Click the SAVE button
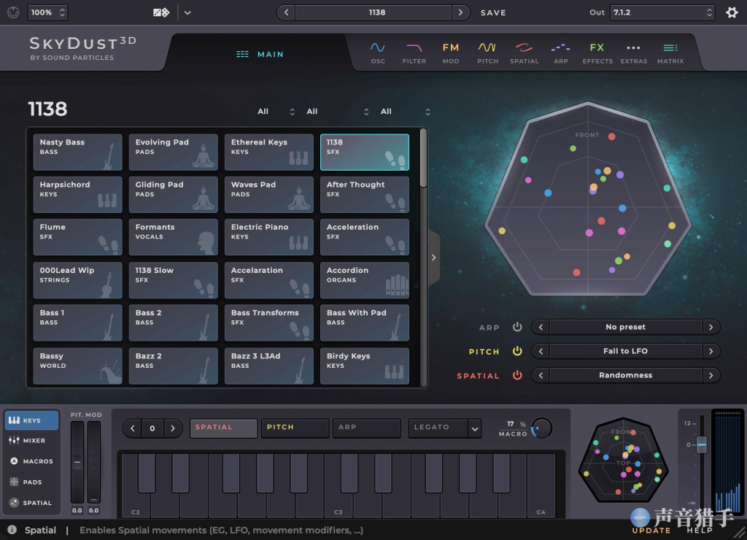Screen dimensions: 747x540 click(x=493, y=13)
